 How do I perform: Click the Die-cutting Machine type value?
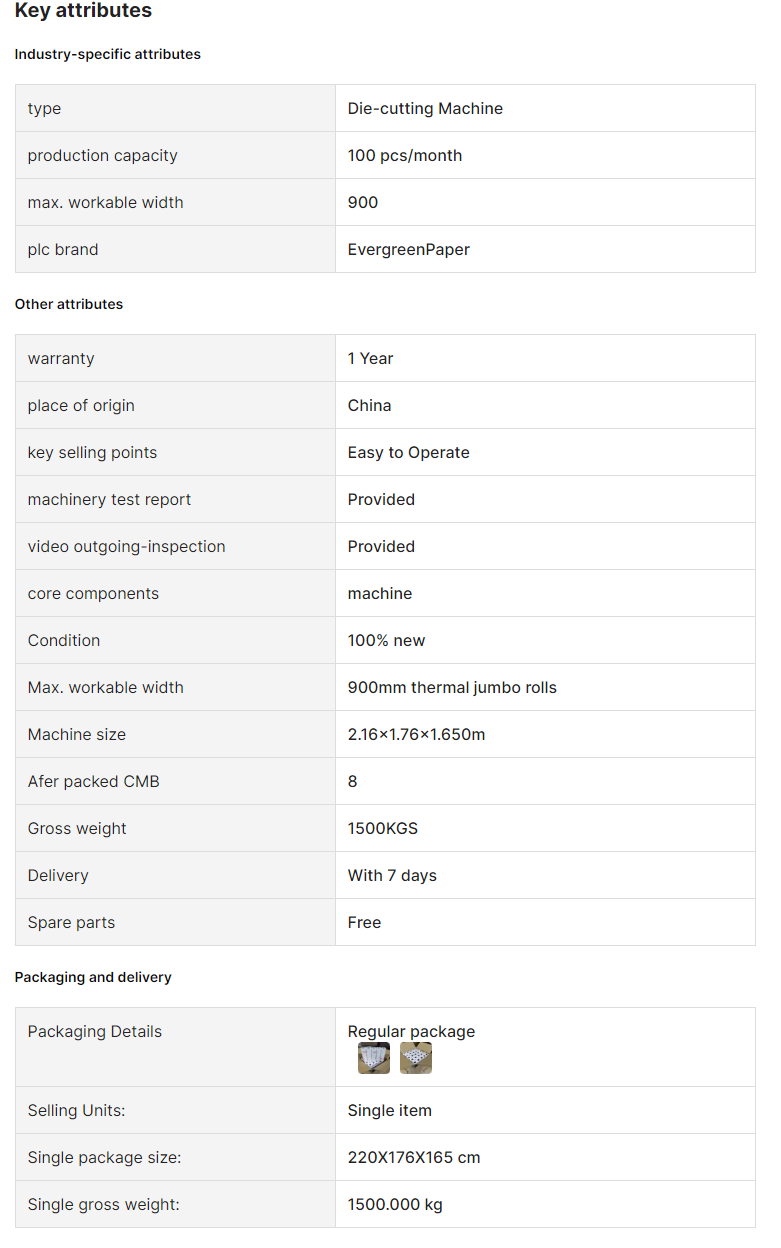pos(425,108)
